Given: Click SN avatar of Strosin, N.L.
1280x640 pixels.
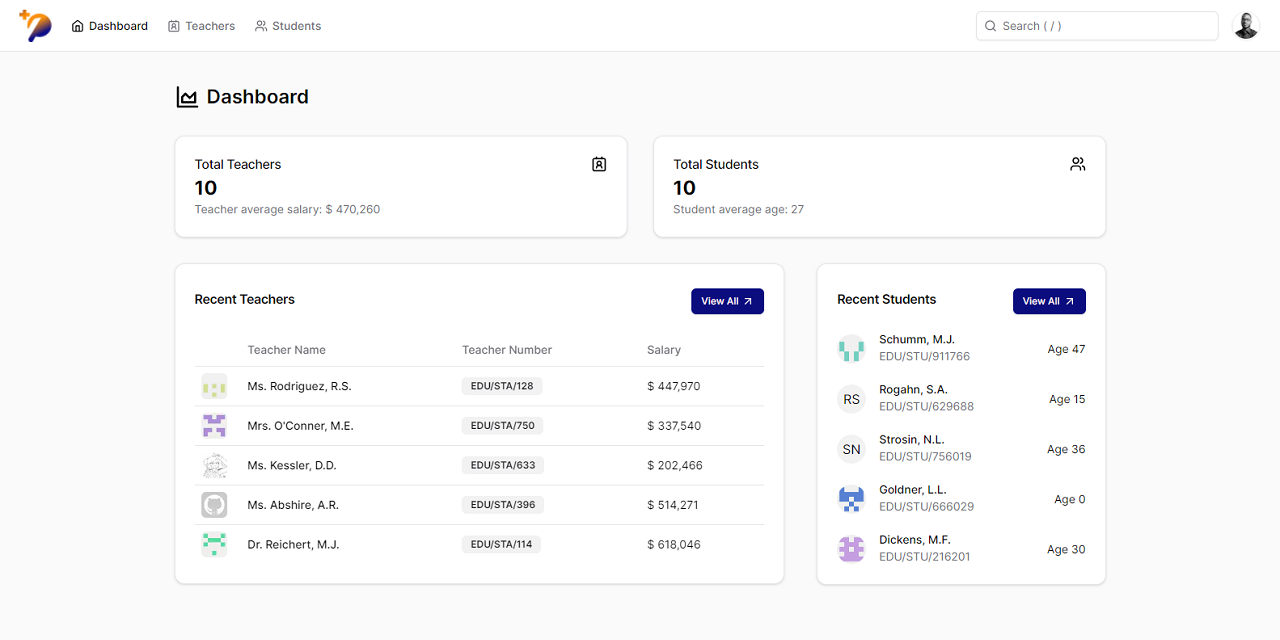Looking at the screenshot, I should [851, 449].
